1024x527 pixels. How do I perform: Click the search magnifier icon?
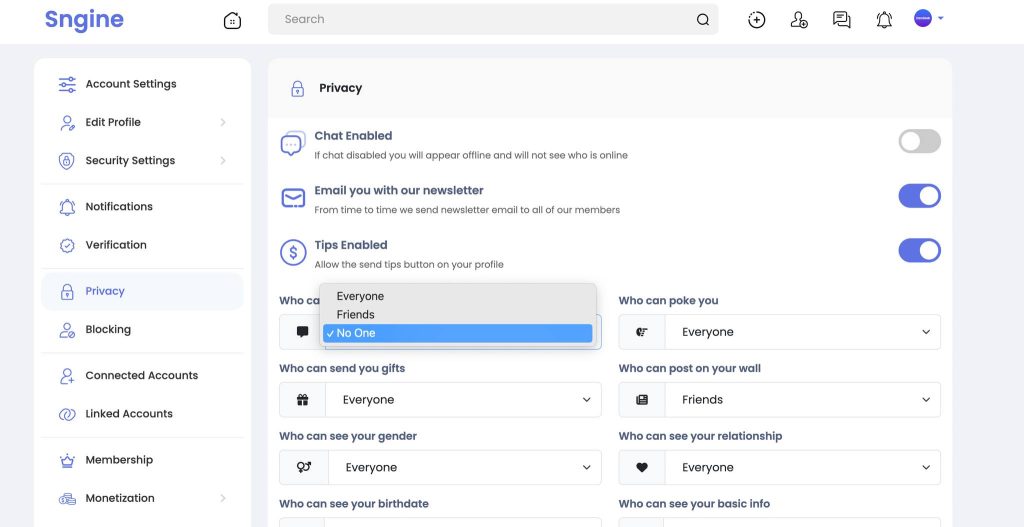pos(703,20)
